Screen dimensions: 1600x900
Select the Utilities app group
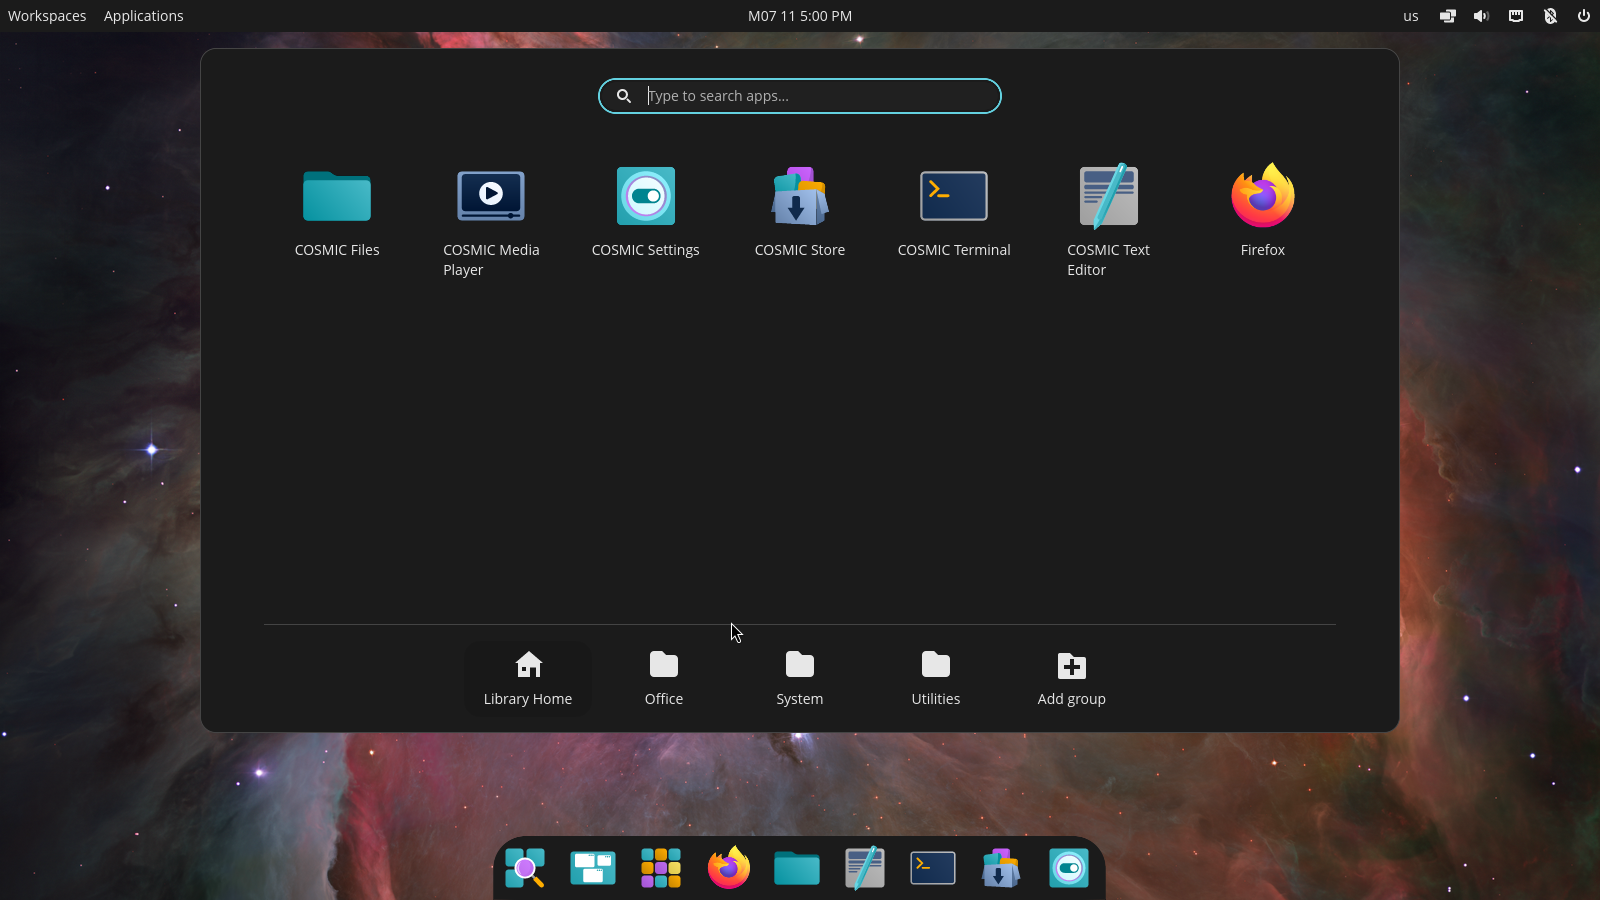(935, 678)
